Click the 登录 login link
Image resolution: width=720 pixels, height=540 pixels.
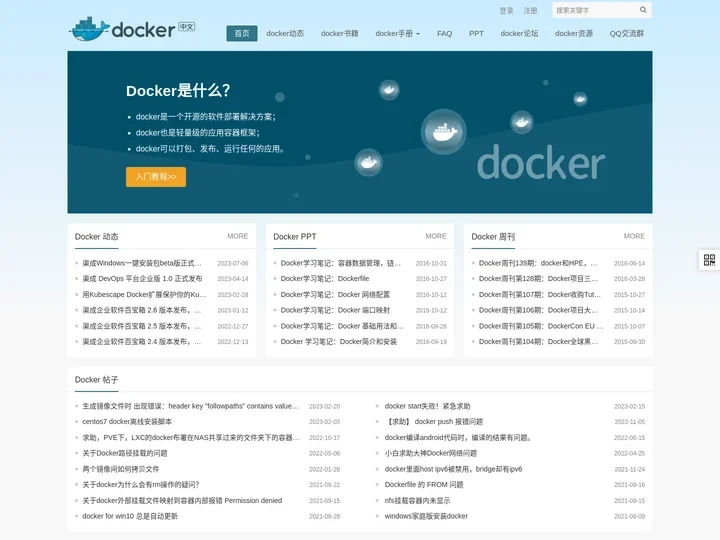[506, 11]
